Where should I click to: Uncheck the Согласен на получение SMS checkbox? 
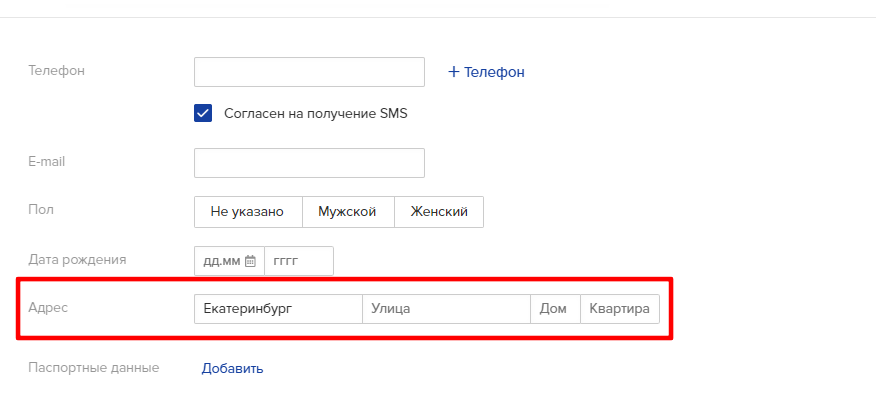(203, 113)
